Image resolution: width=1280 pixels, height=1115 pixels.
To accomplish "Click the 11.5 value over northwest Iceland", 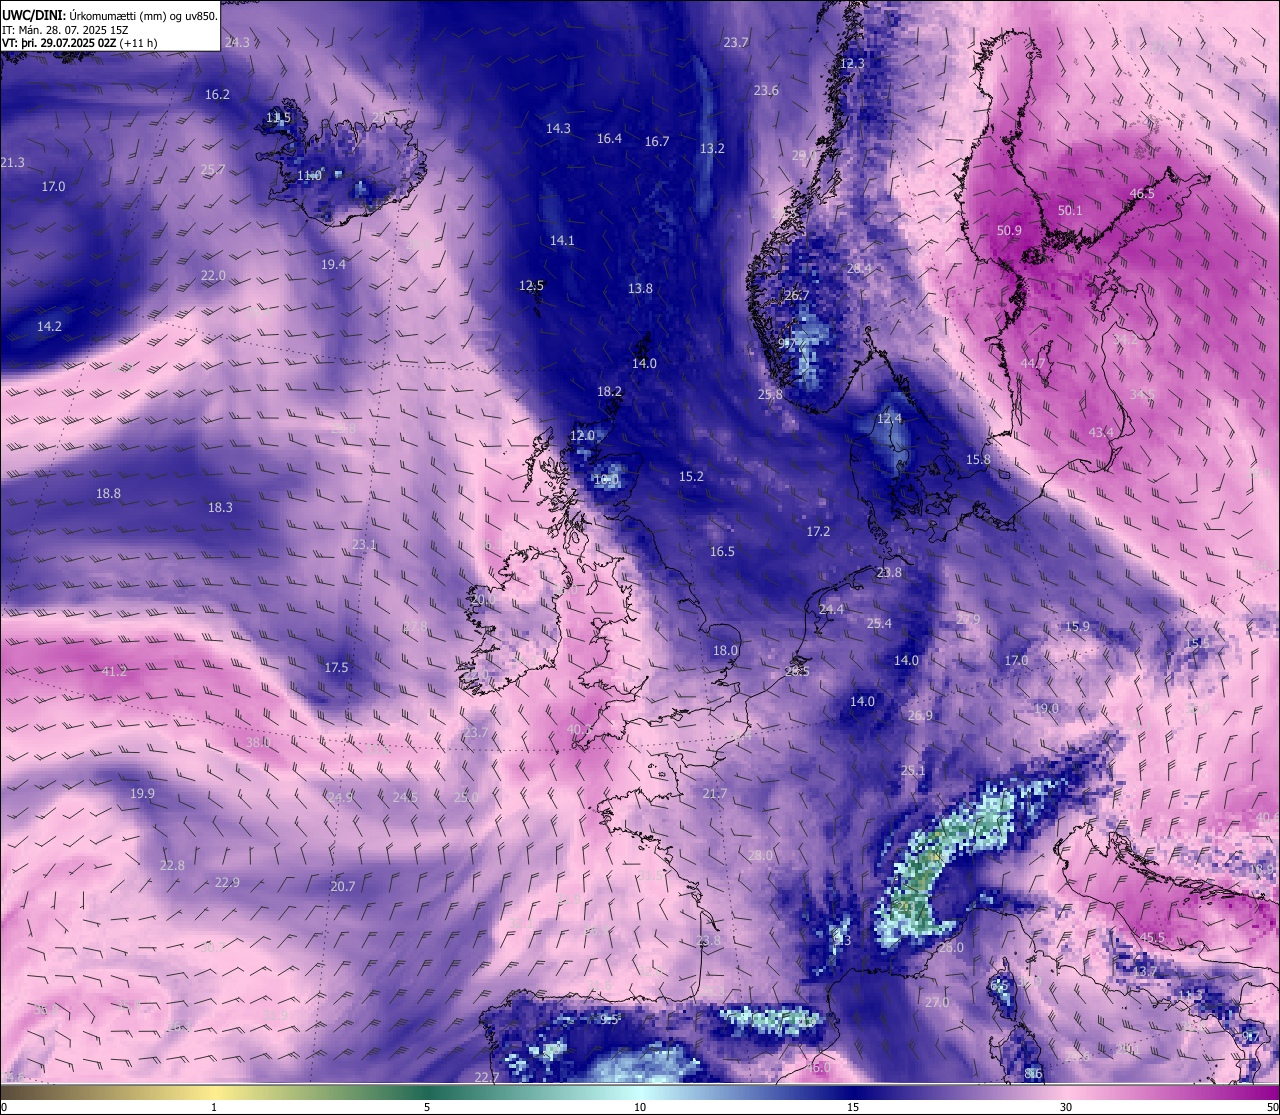I will tap(278, 118).
